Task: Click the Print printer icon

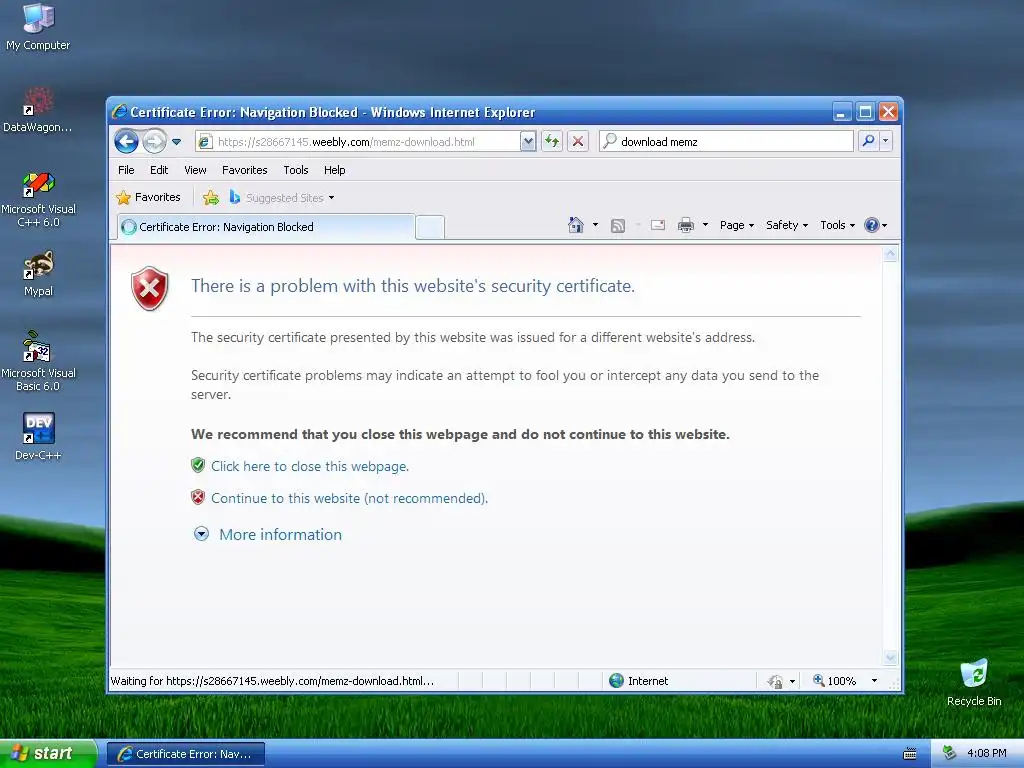Action: [686, 225]
